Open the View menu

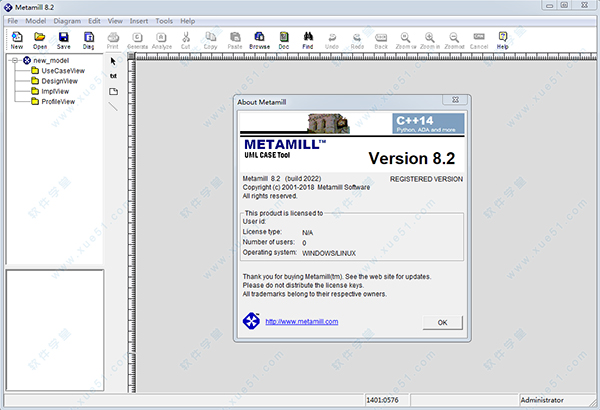point(115,21)
